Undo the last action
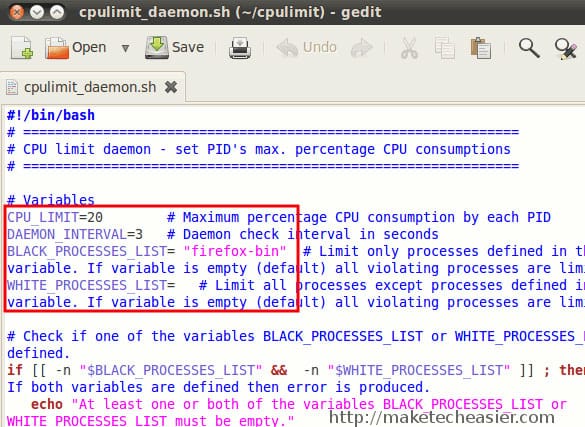Image resolution: width=585 pixels, height=427 pixels. coord(306,48)
